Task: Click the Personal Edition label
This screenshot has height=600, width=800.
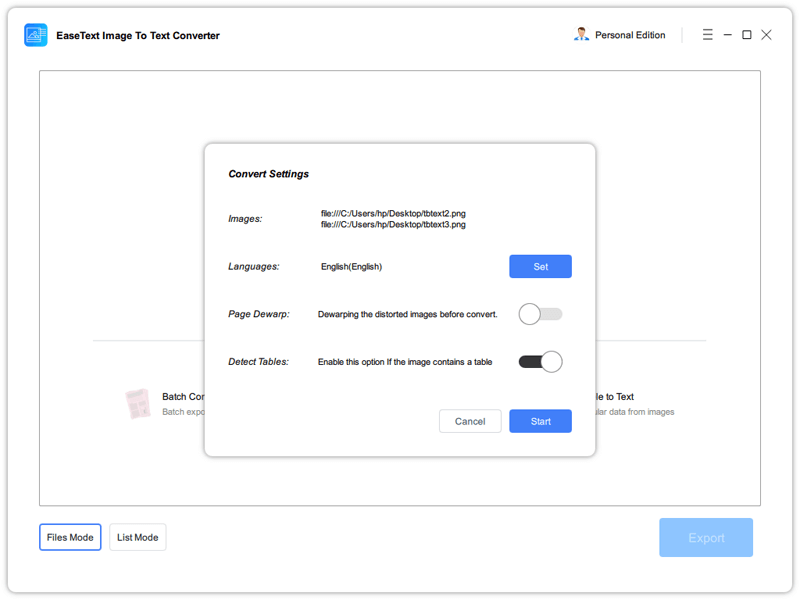Action: [630, 35]
